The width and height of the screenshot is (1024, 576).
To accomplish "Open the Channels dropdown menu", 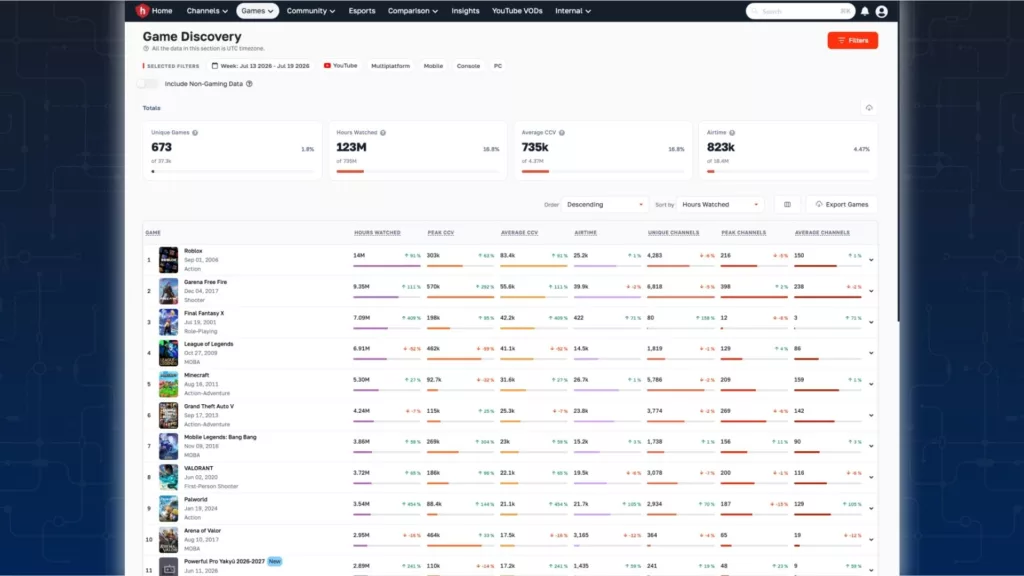I will pyautogui.click(x=206, y=11).
